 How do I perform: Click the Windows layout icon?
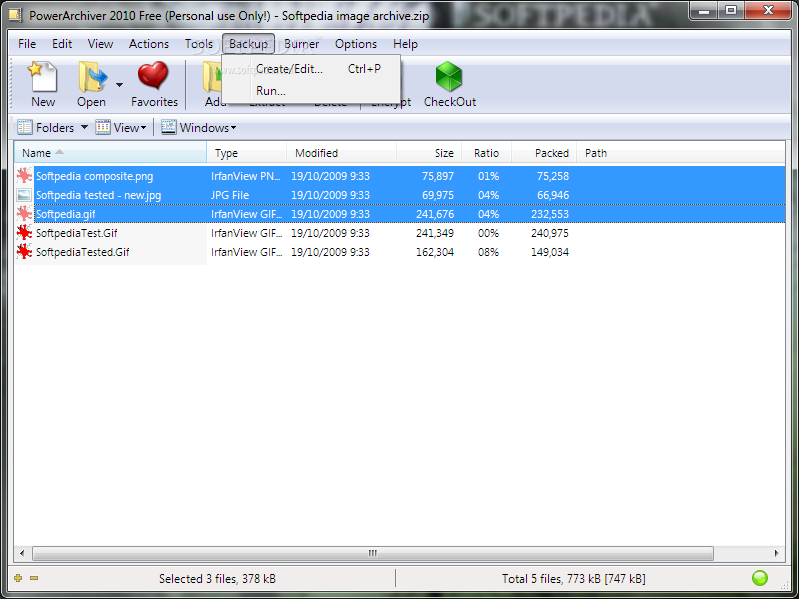169,127
